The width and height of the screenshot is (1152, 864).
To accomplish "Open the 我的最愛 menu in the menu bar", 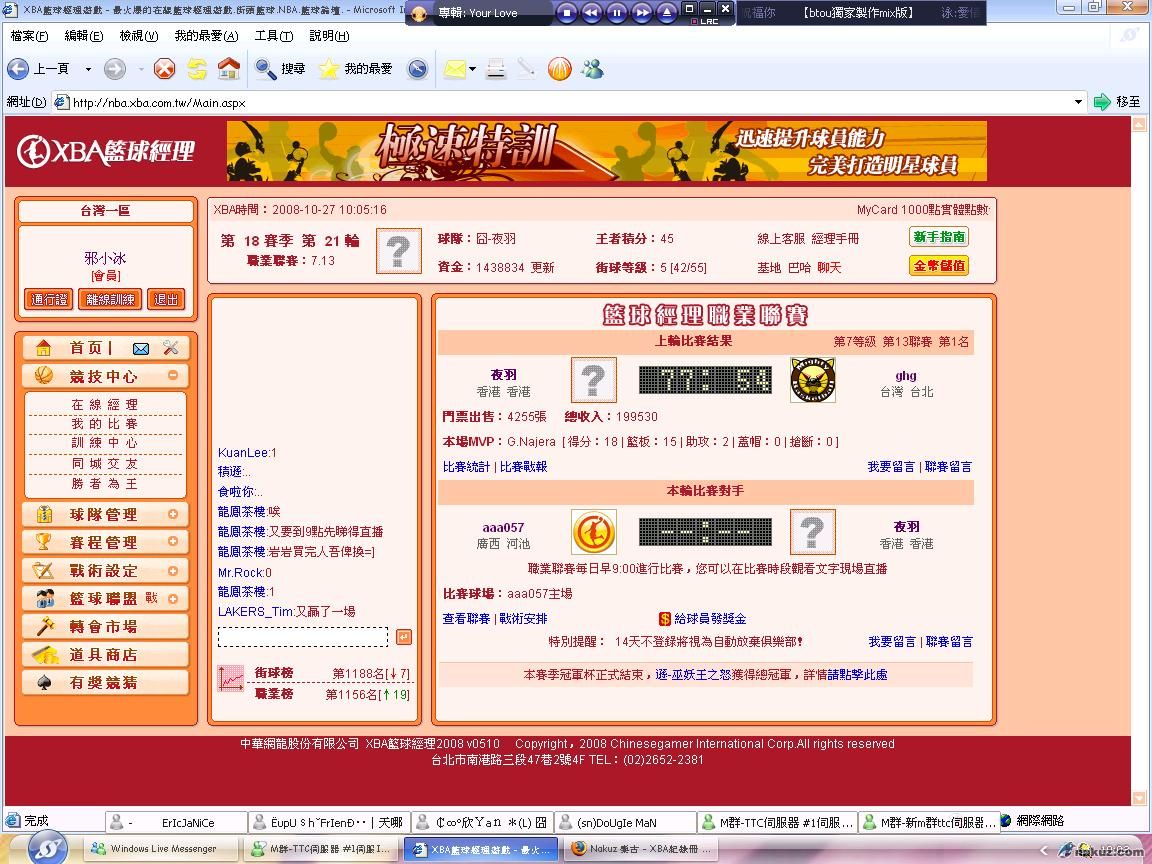I will pos(206,36).
